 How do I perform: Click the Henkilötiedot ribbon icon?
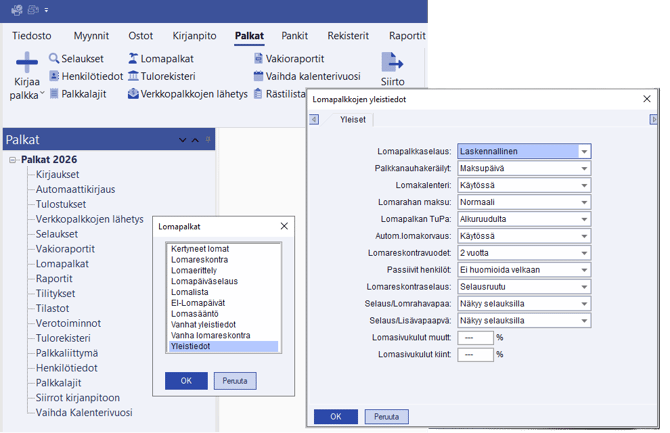53,77
